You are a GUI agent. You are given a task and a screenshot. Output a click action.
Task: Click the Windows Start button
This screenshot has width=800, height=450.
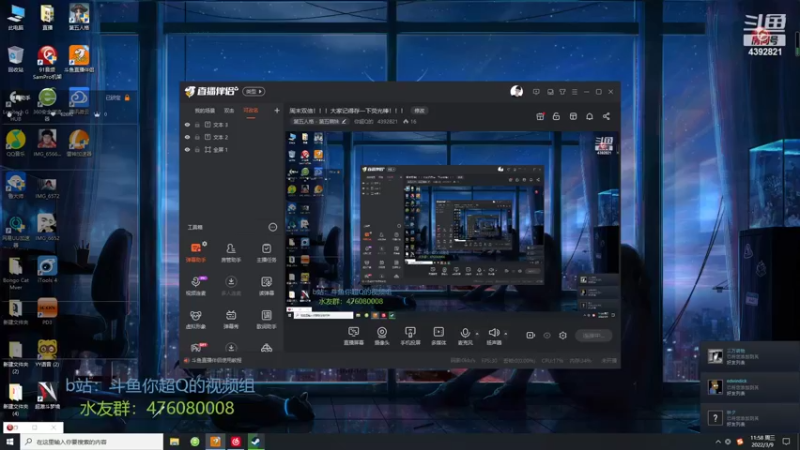tap(10, 441)
